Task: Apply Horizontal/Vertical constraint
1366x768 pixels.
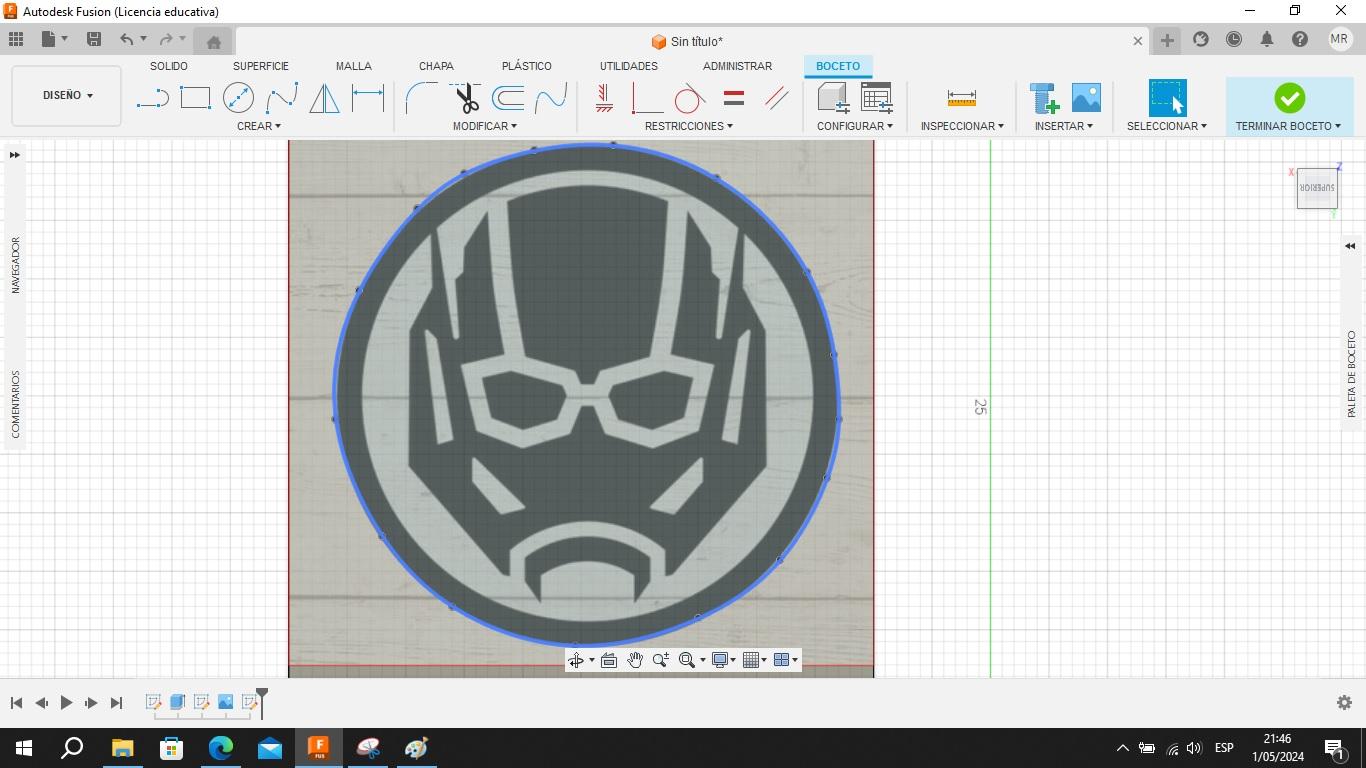Action: [x=604, y=98]
